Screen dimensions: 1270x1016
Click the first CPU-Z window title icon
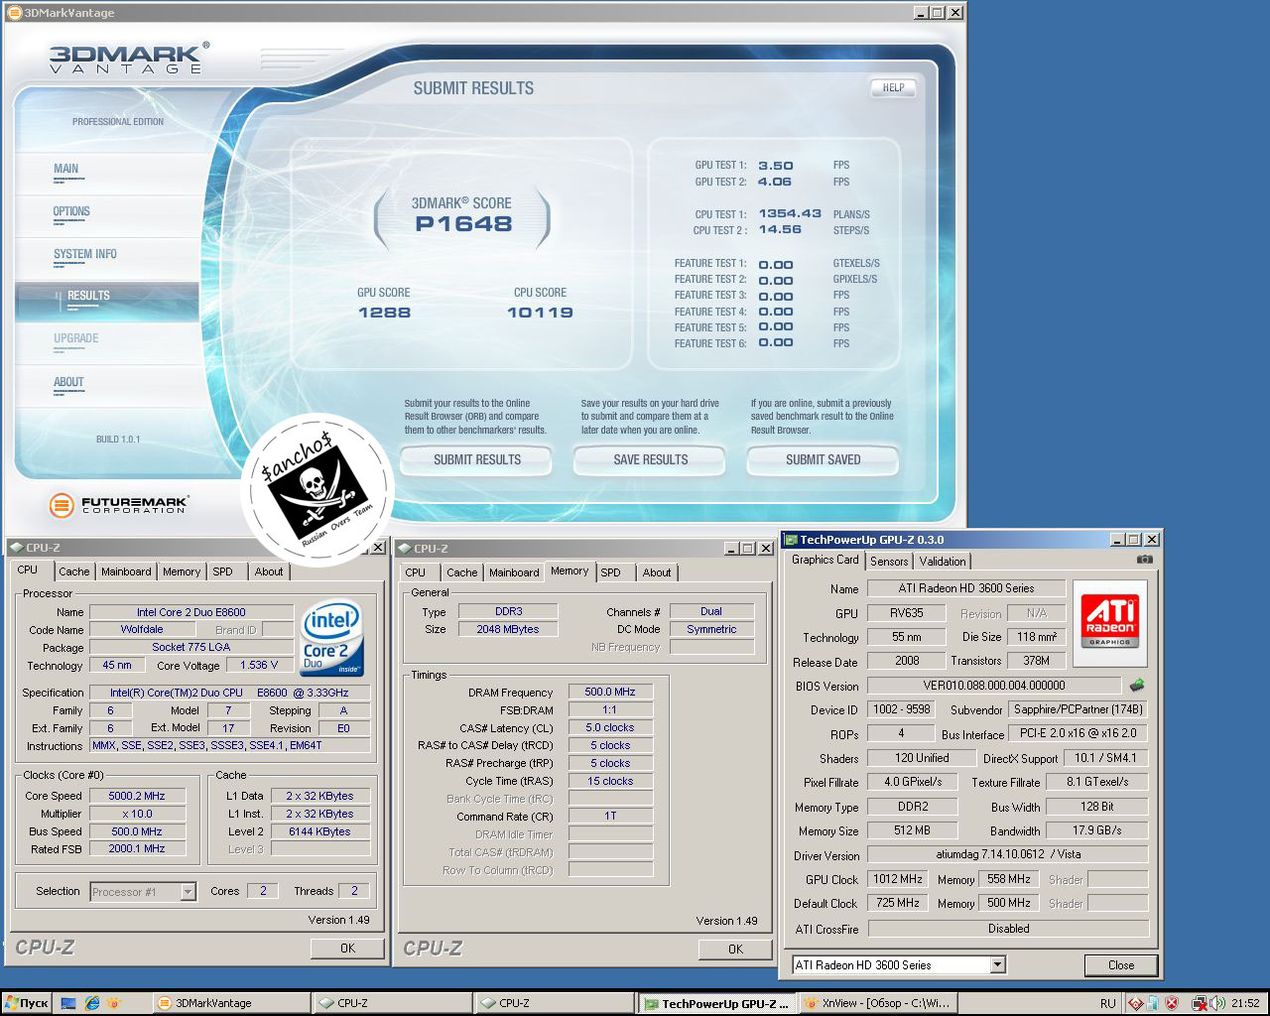17,548
